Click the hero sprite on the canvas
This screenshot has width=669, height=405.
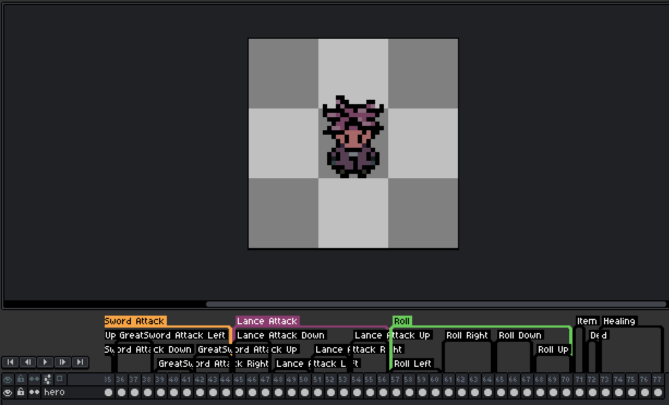[x=353, y=138]
